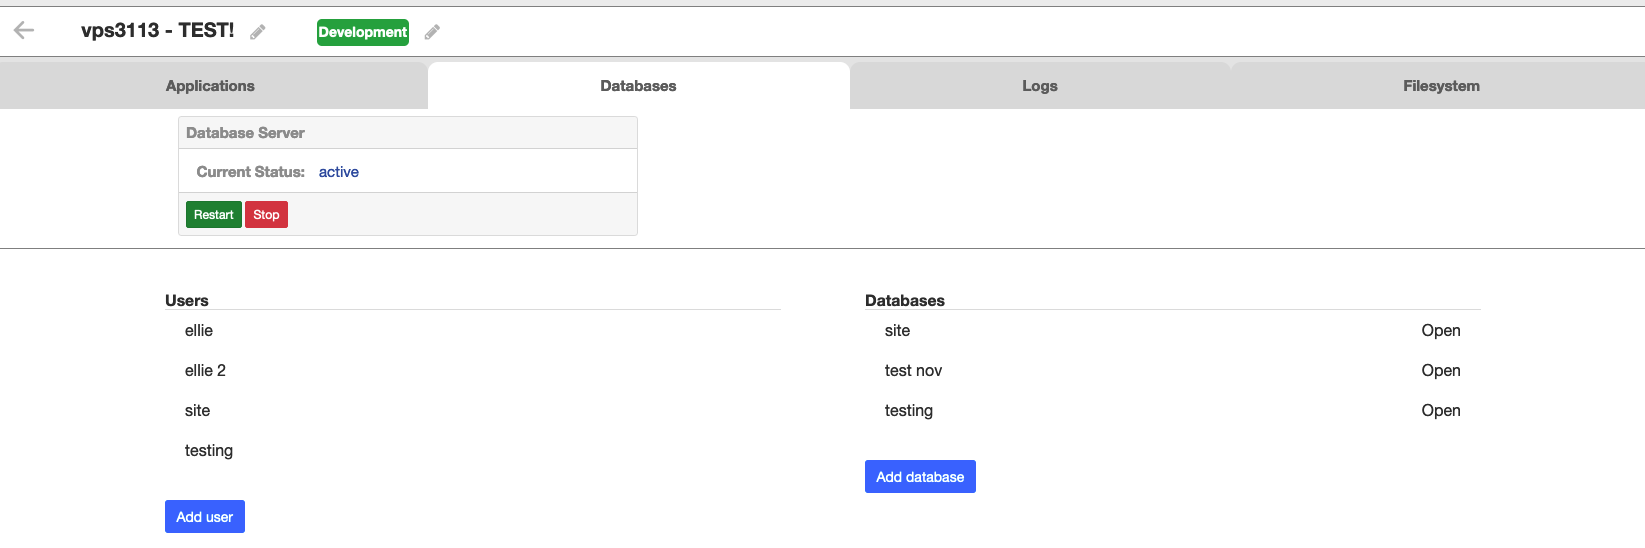This screenshot has width=1645, height=548.
Task: Click the vps3113 - TEST! server title
Action: [158, 30]
